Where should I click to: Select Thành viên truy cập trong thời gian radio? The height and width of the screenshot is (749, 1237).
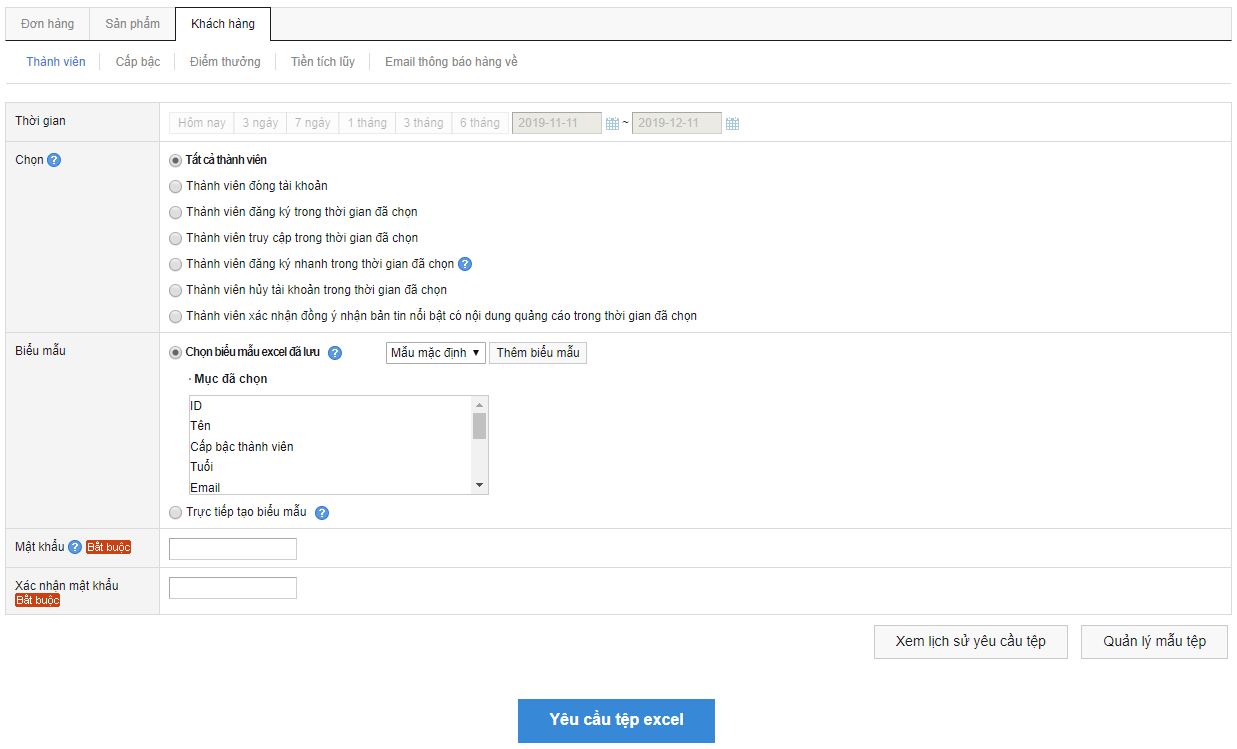coord(176,238)
